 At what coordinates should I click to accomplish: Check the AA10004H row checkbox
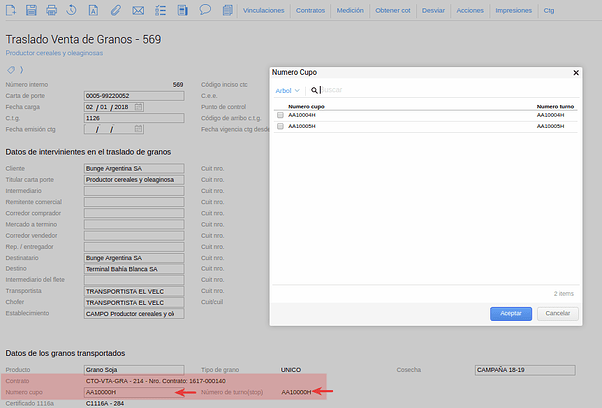[x=280, y=115]
